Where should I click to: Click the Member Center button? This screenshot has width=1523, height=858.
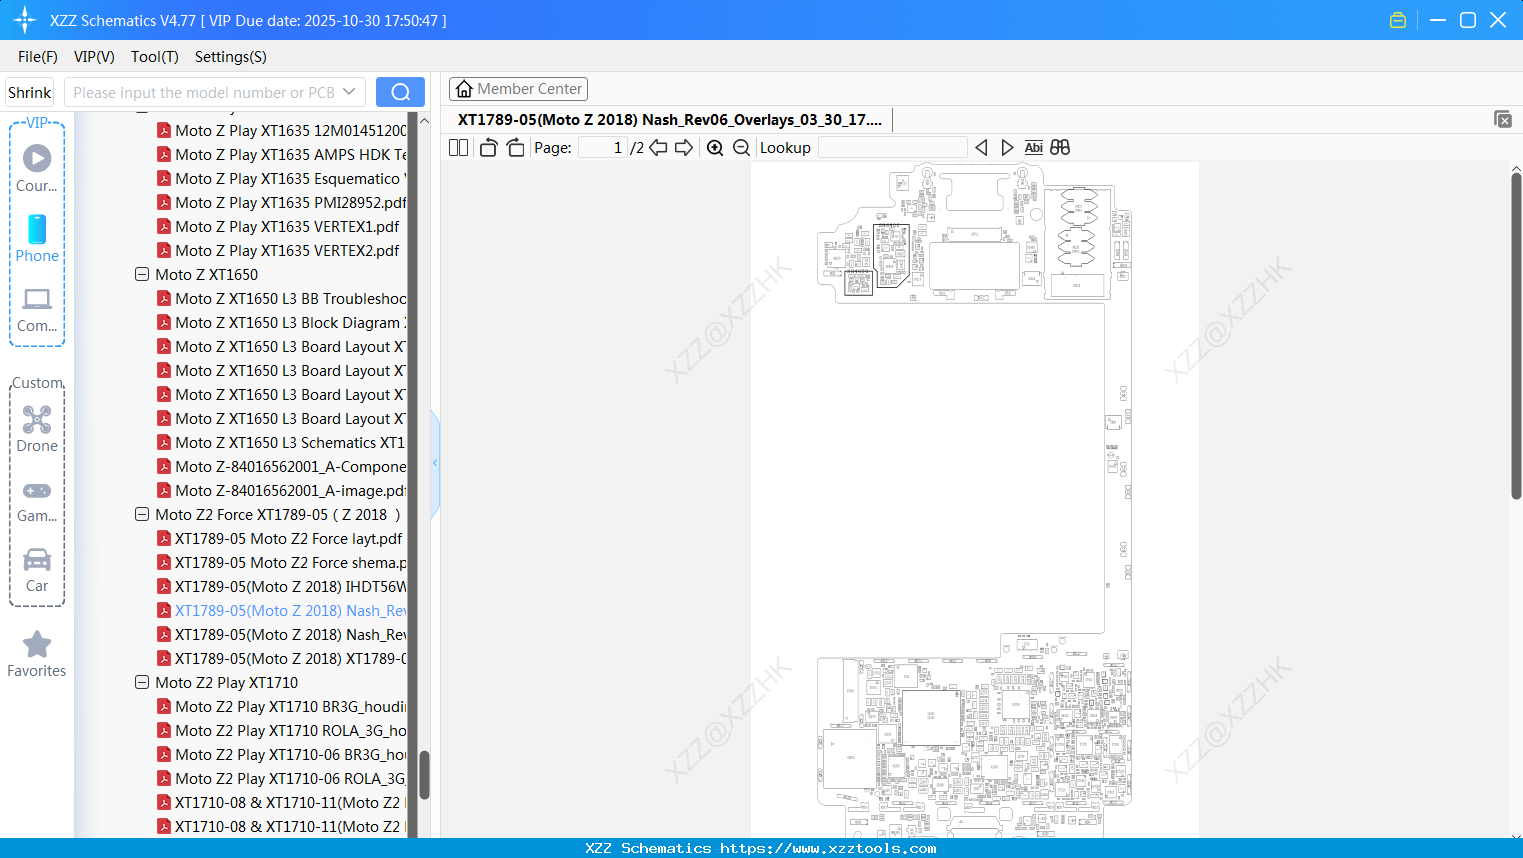tap(518, 89)
